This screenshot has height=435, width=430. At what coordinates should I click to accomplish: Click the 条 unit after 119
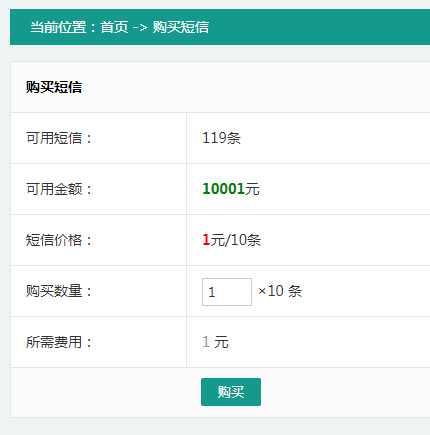pos(234,138)
